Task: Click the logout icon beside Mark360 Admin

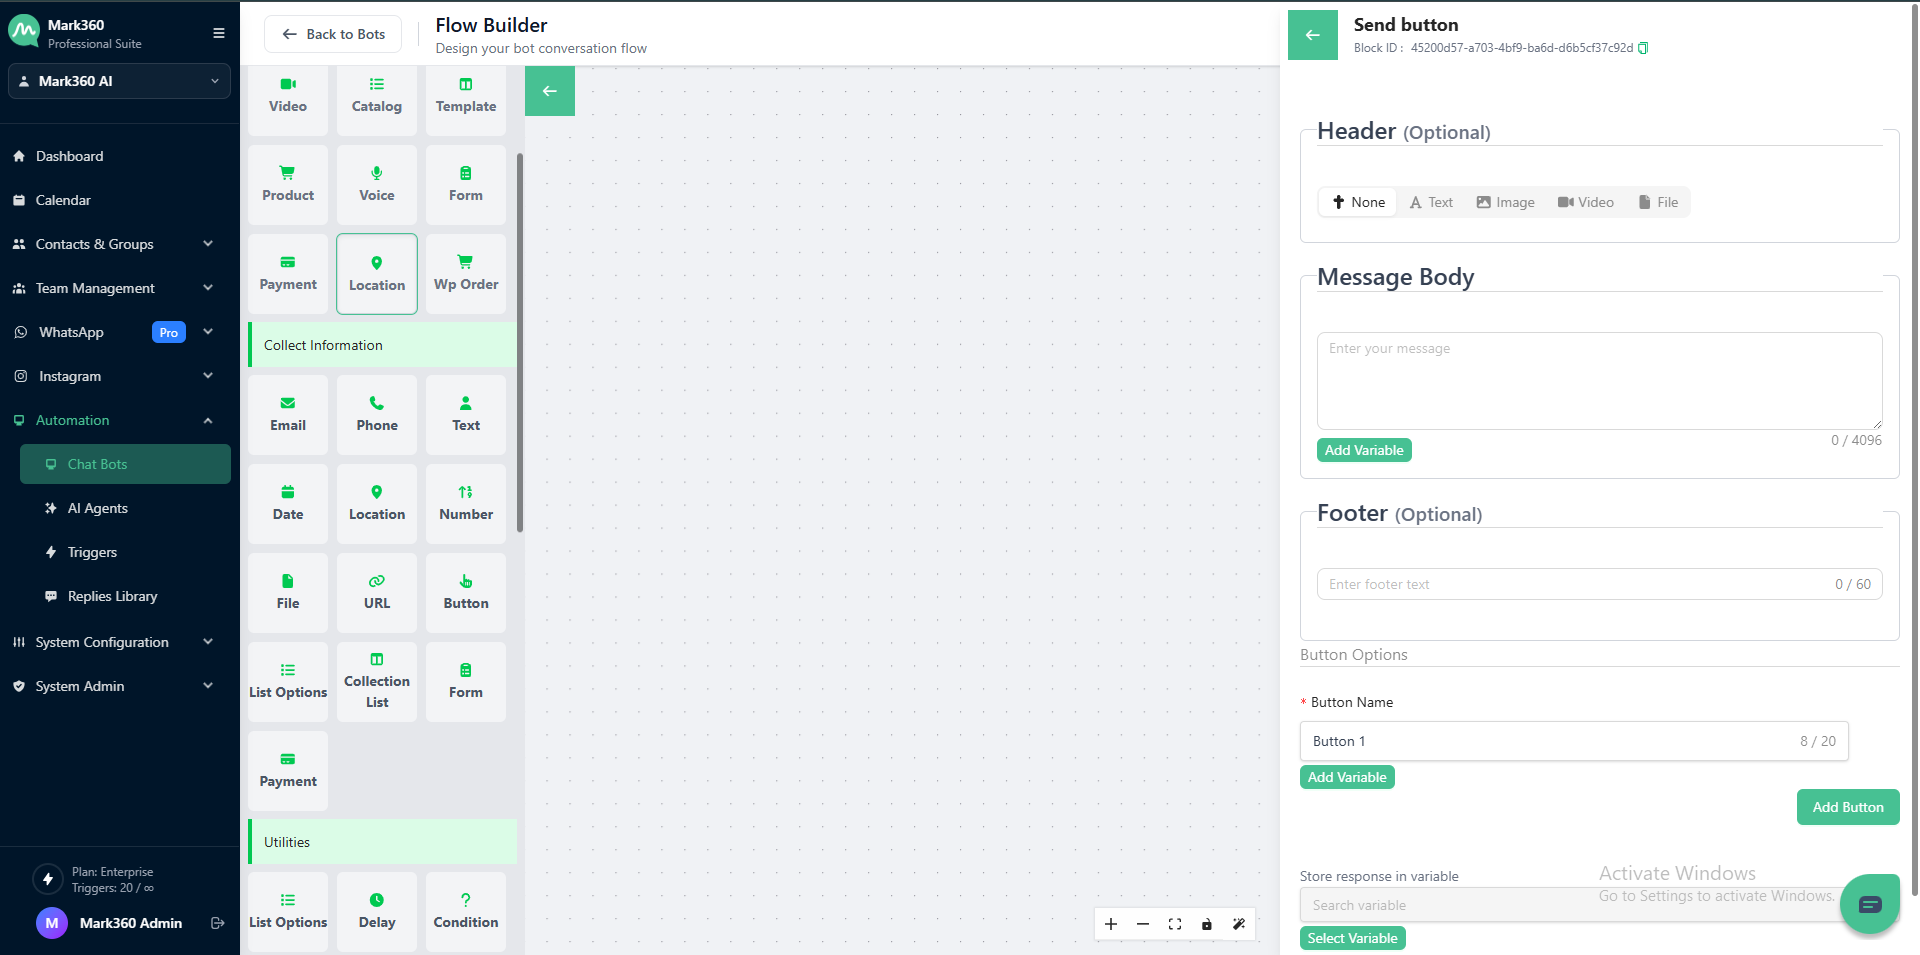Action: click(217, 923)
